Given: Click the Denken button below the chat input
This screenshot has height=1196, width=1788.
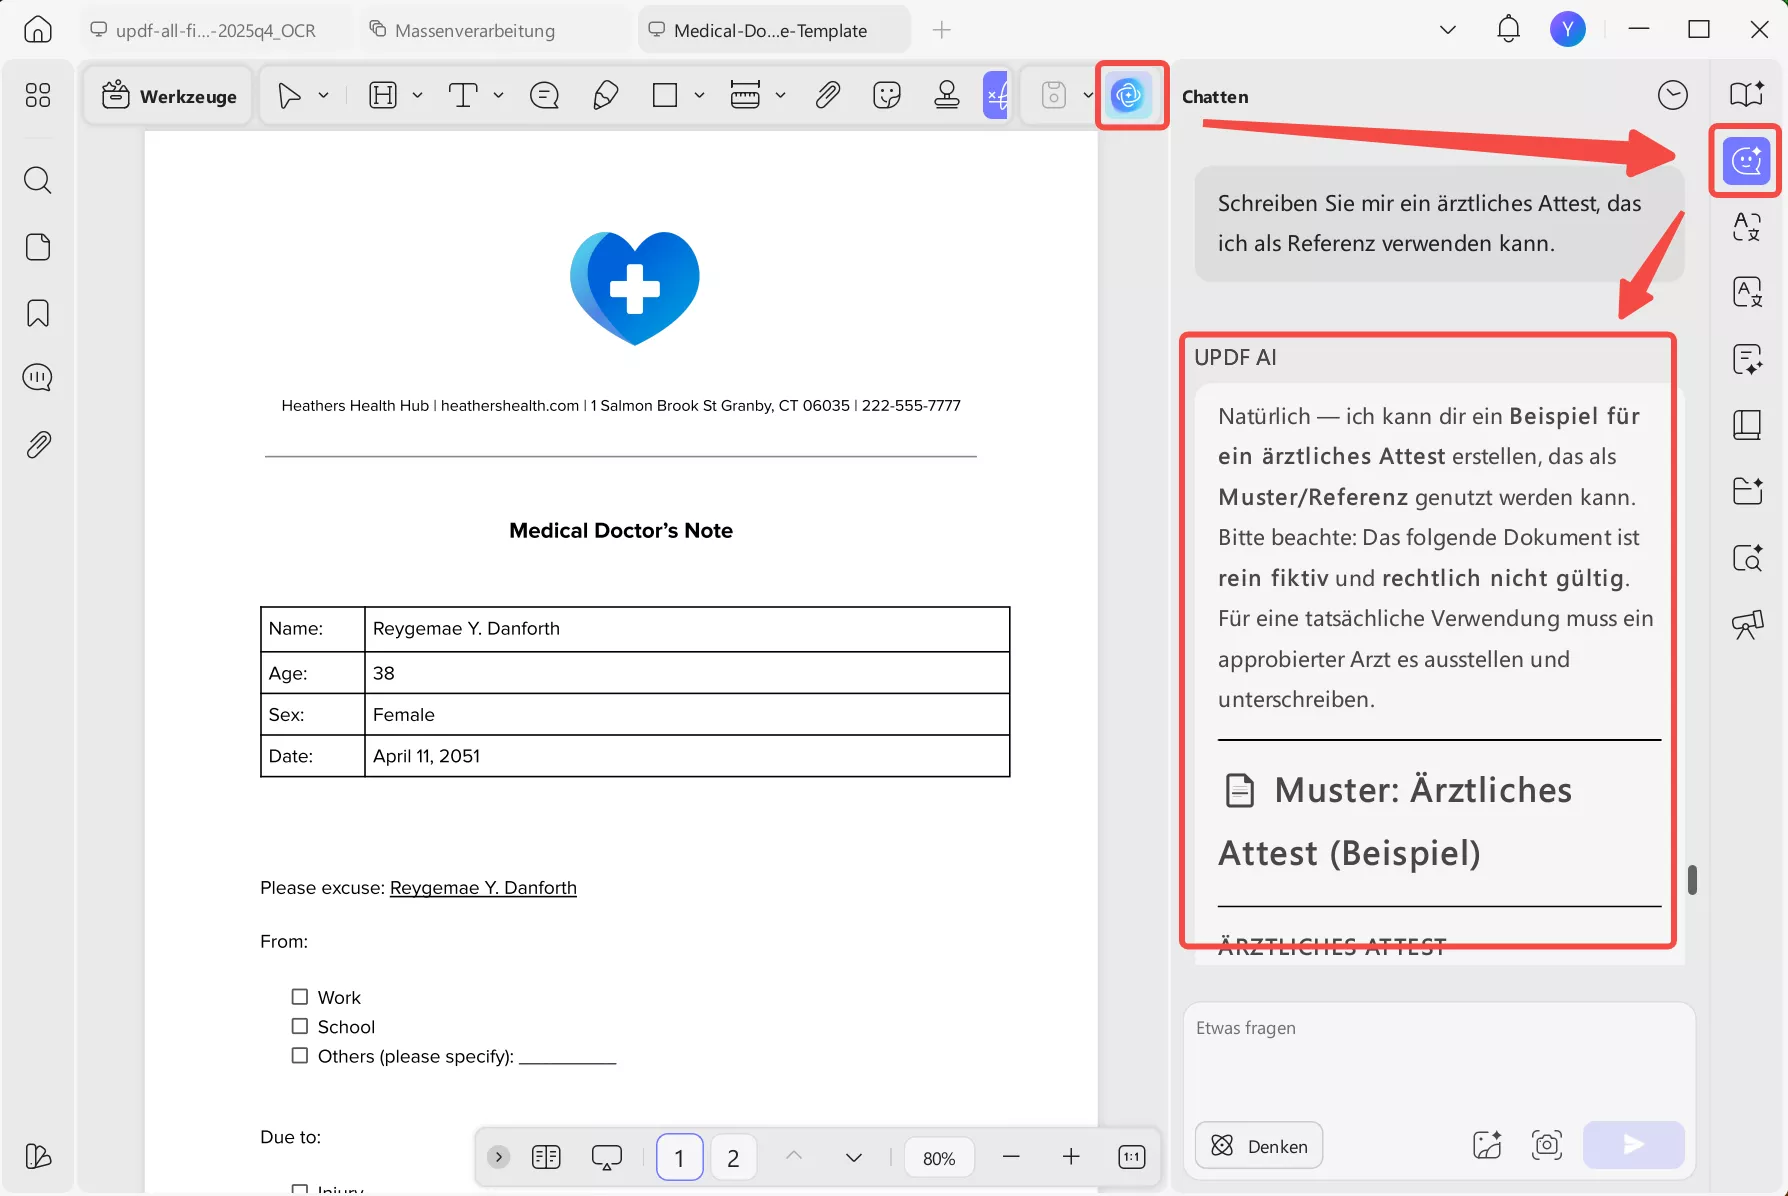Looking at the screenshot, I should [1258, 1146].
